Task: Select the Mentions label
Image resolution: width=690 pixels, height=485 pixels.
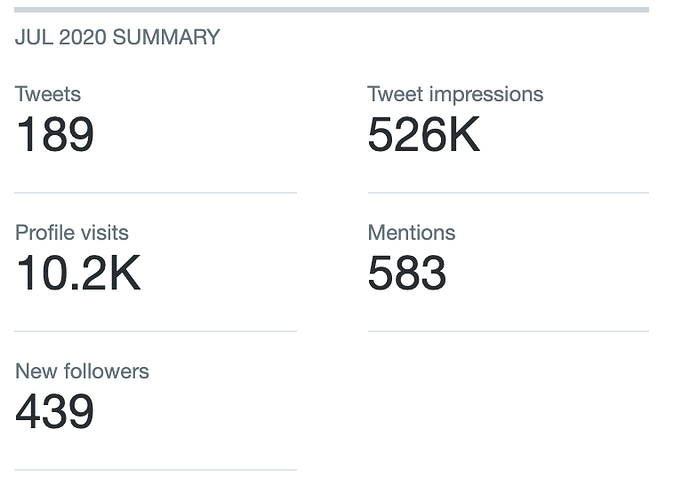Action: pyautogui.click(x=411, y=233)
